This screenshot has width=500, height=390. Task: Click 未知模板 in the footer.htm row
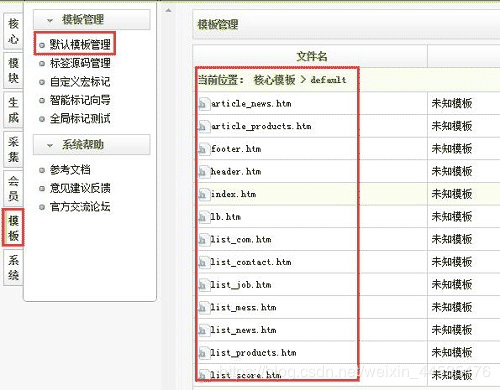click(452, 149)
